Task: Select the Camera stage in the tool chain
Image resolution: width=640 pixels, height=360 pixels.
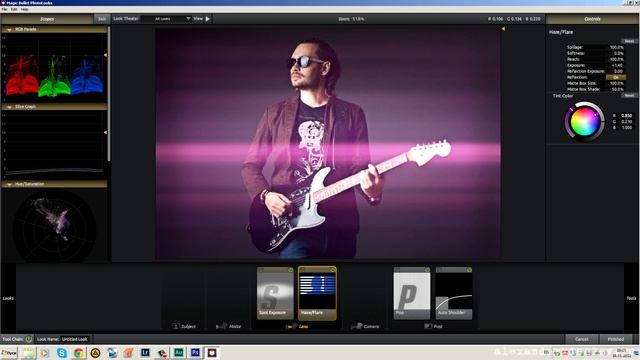Action: tap(365, 326)
